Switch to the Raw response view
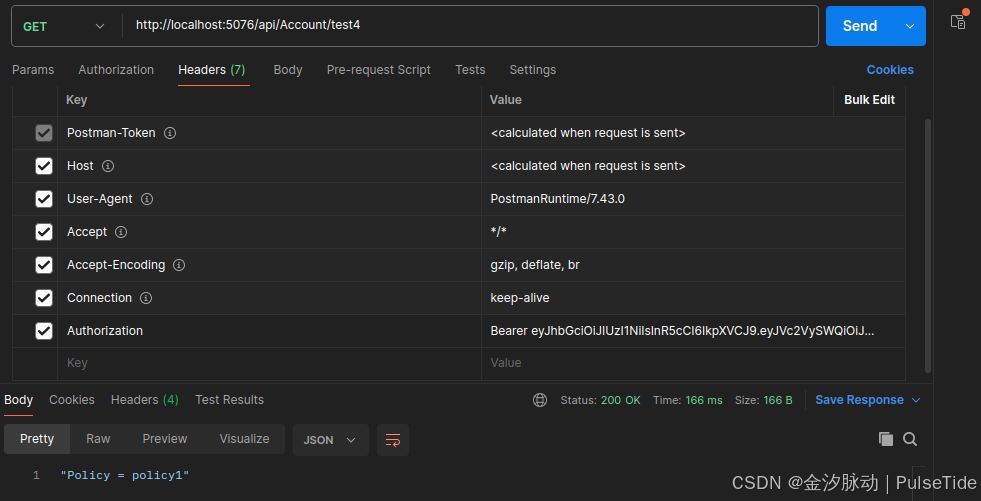 (98, 439)
